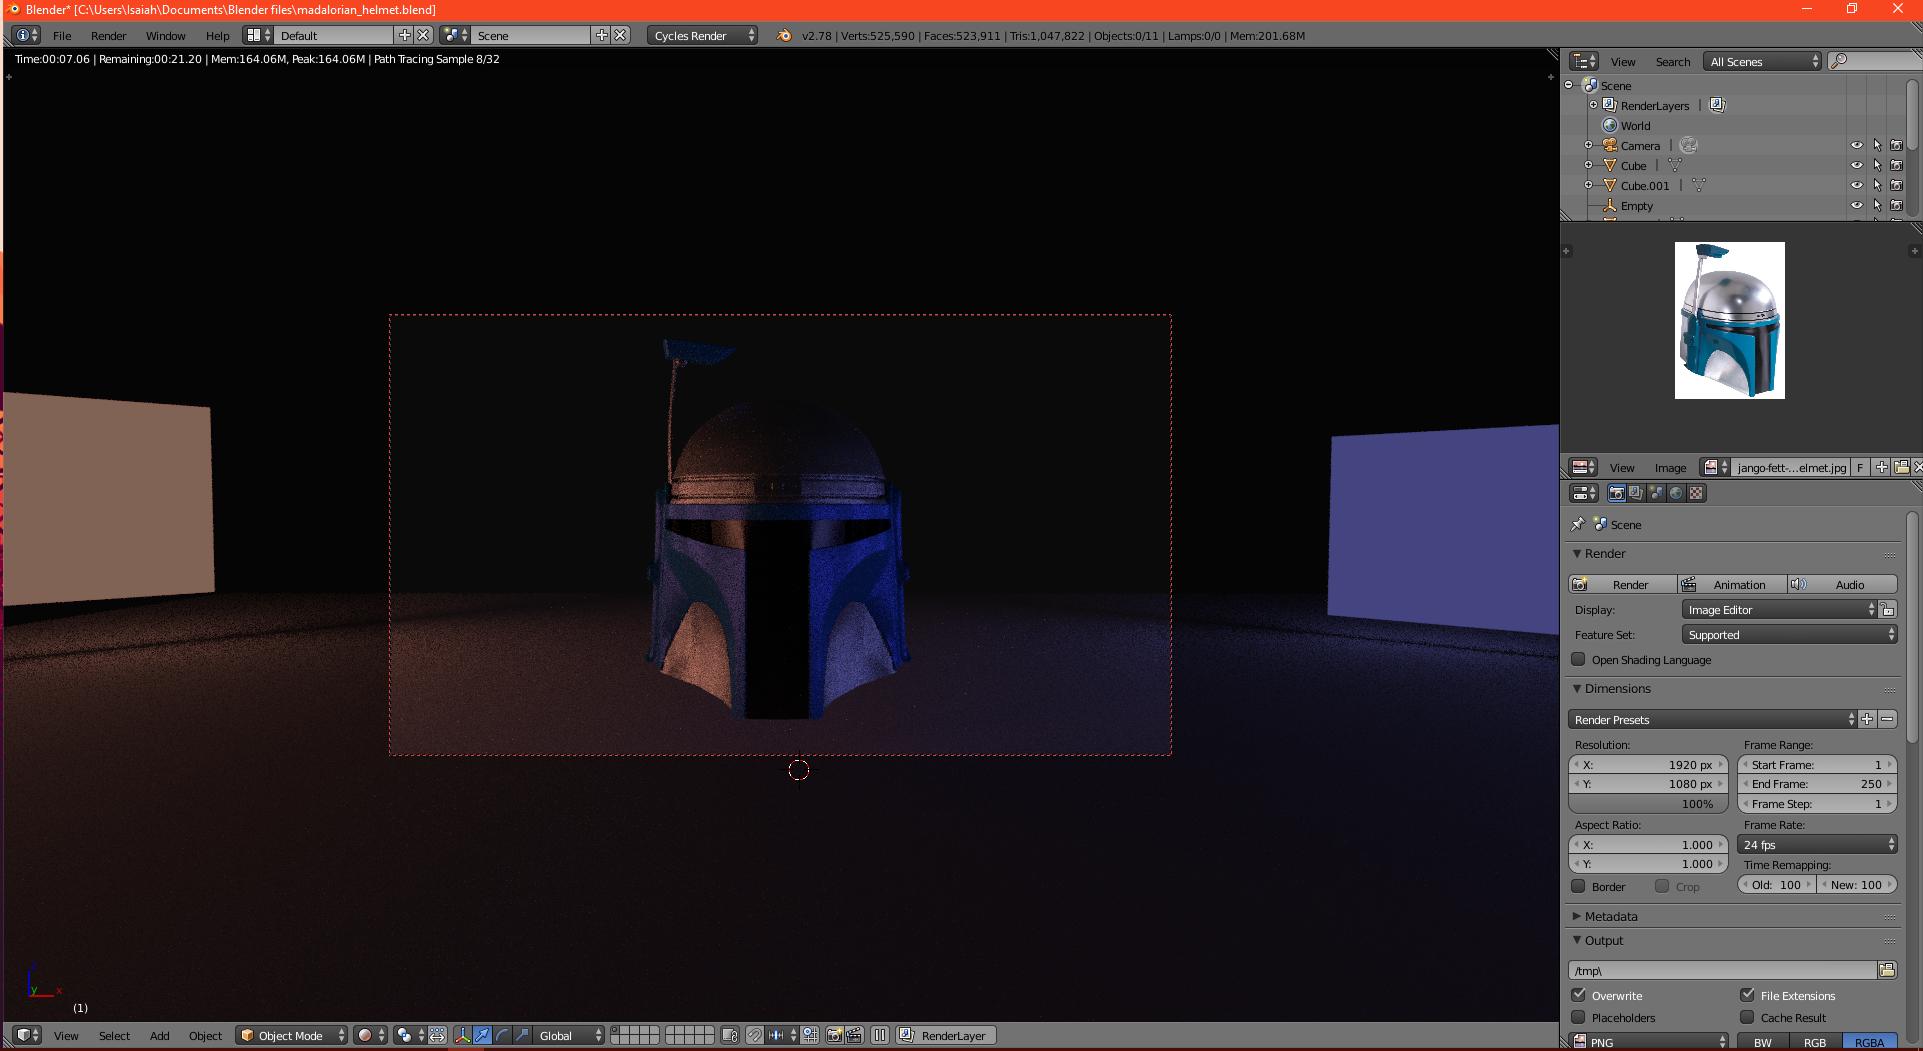Open the Add menu in 3D view

pyautogui.click(x=159, y=1035)
